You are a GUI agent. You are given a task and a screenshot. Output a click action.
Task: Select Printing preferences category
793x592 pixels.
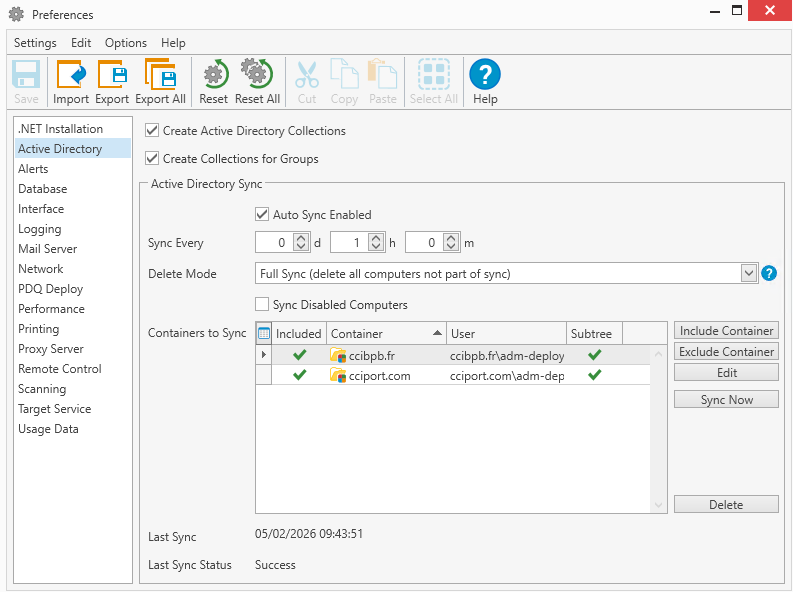click(x=73, y=329)
